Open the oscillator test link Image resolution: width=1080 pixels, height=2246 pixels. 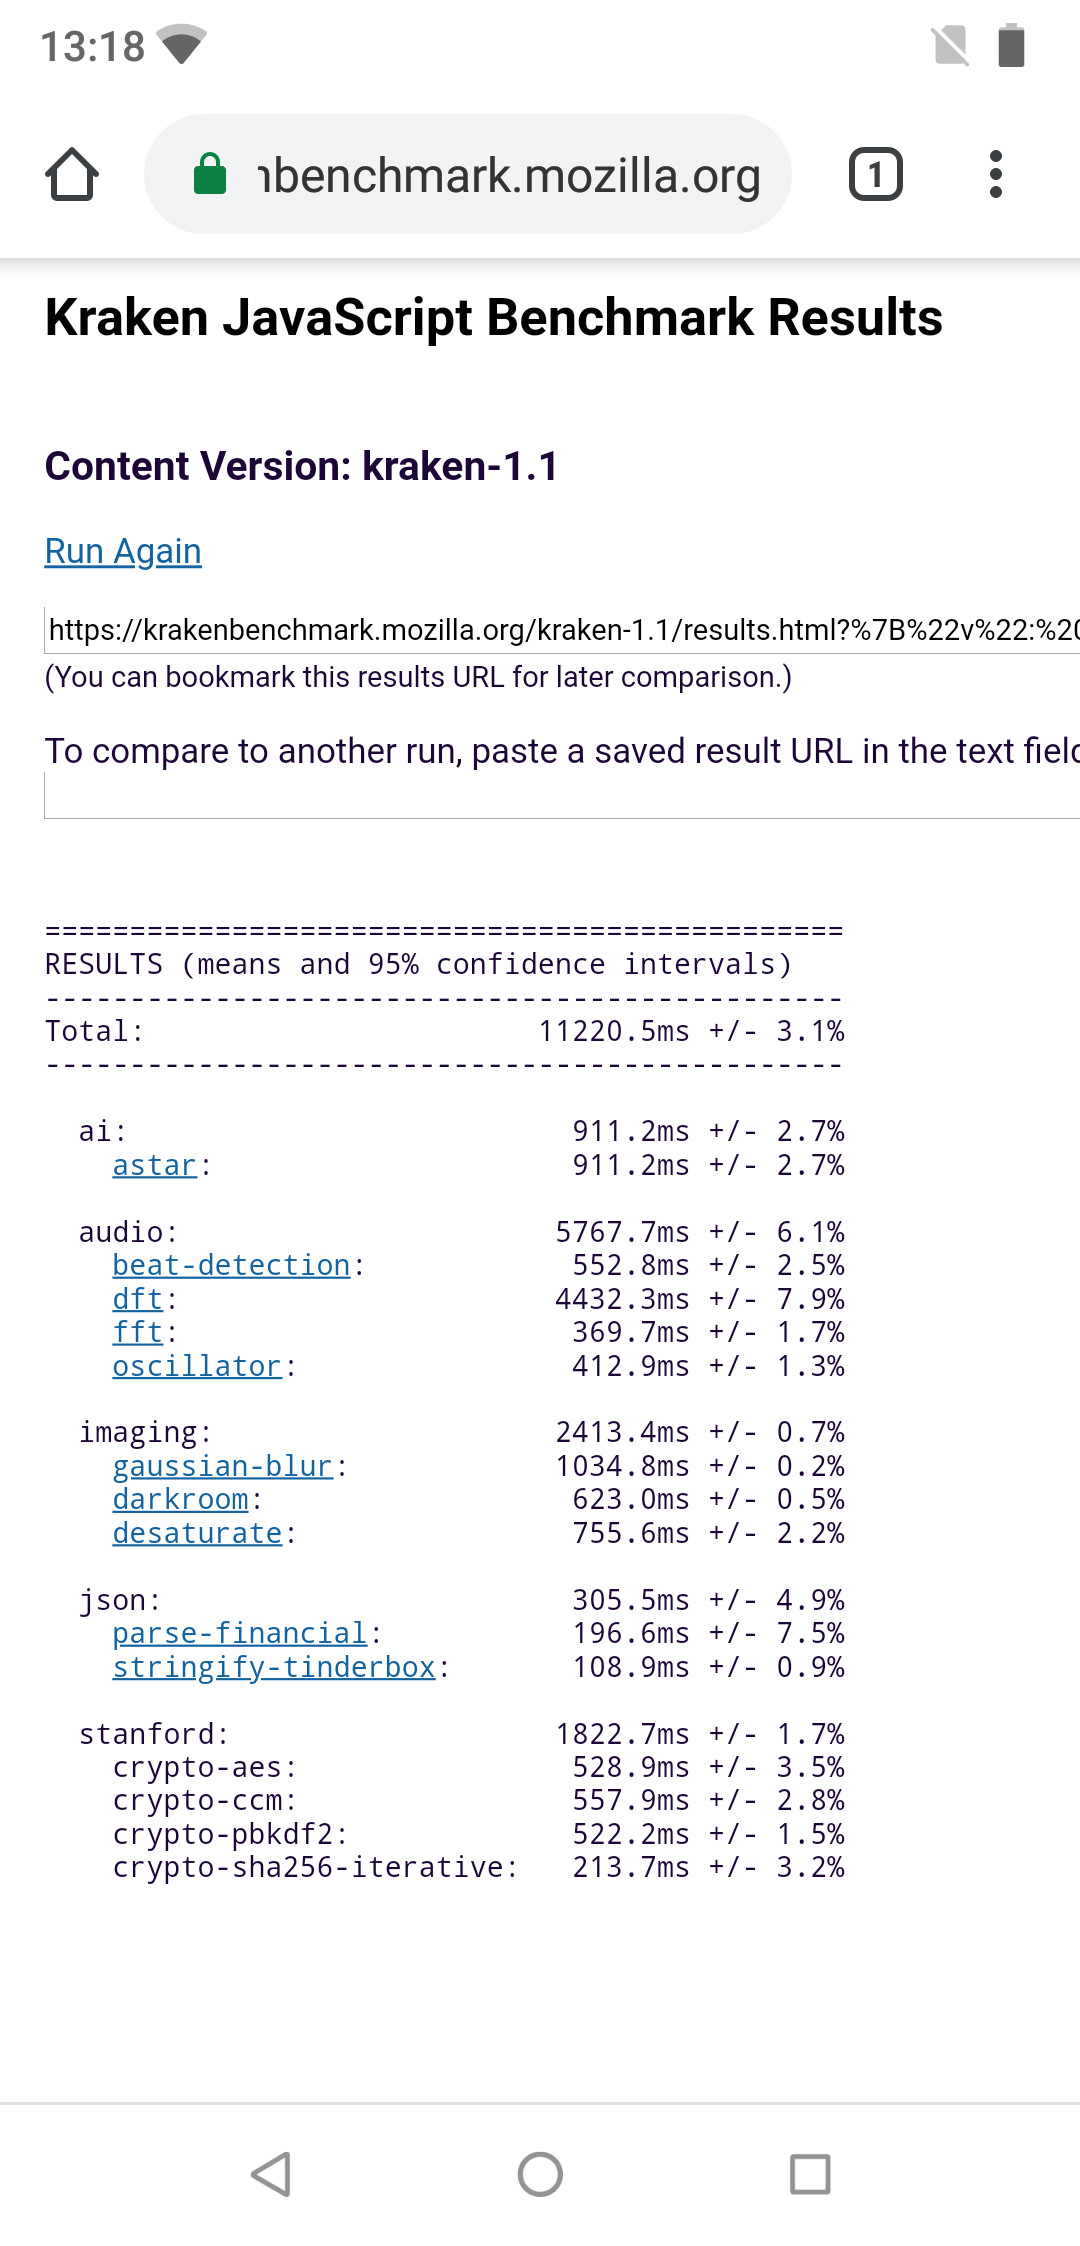tap(197, 1366)
